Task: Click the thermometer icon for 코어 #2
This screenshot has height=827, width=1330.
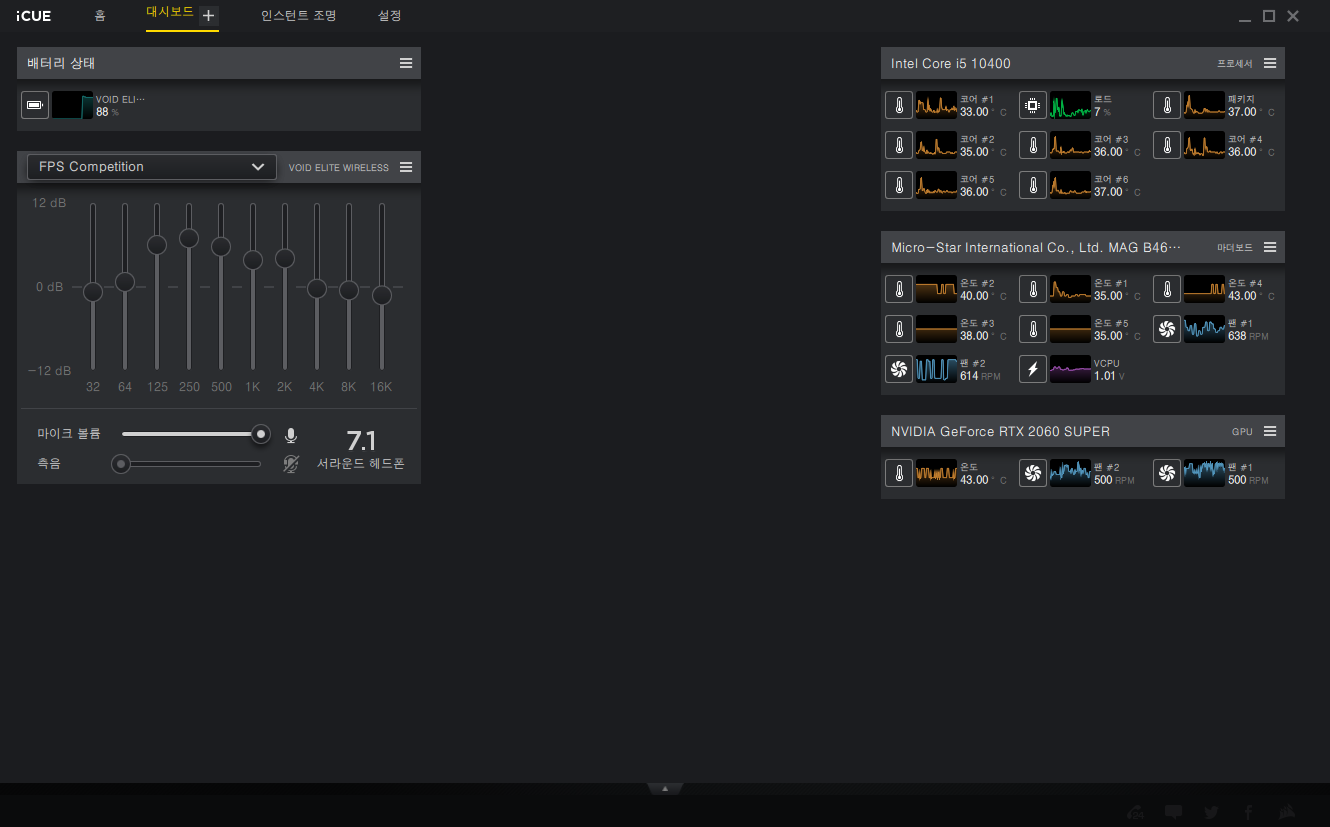Action: 899,145
